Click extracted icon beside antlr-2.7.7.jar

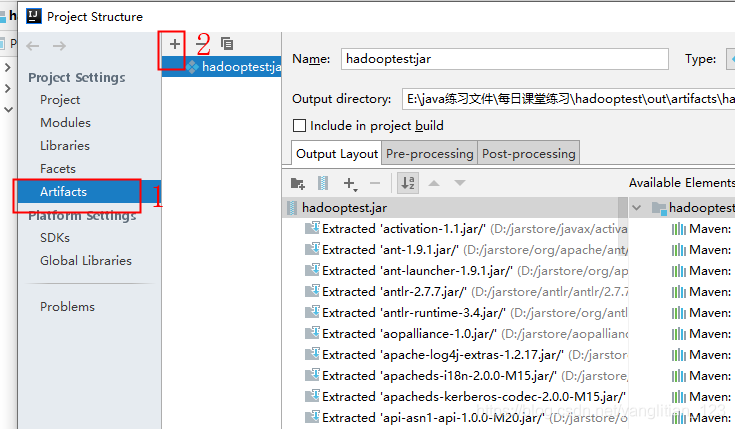[312, 291]
